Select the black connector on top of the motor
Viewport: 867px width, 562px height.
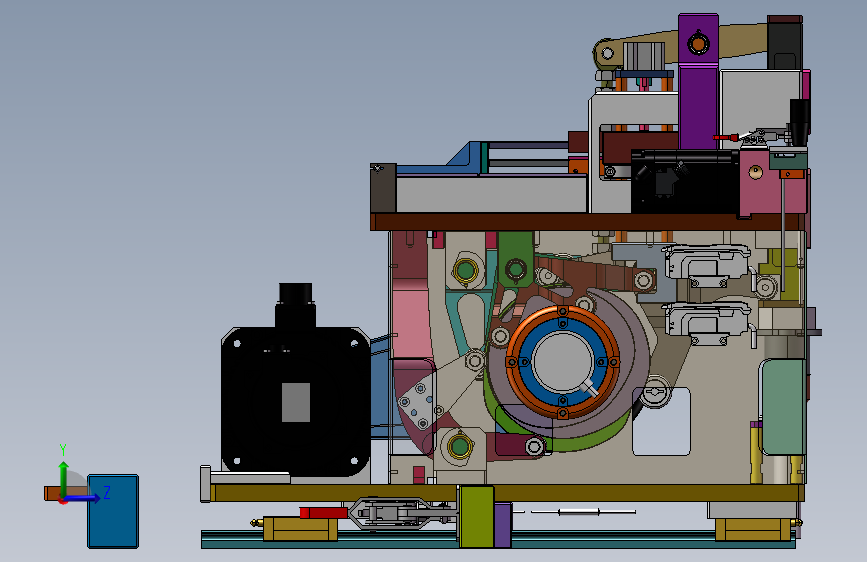[x=296, y=304]
